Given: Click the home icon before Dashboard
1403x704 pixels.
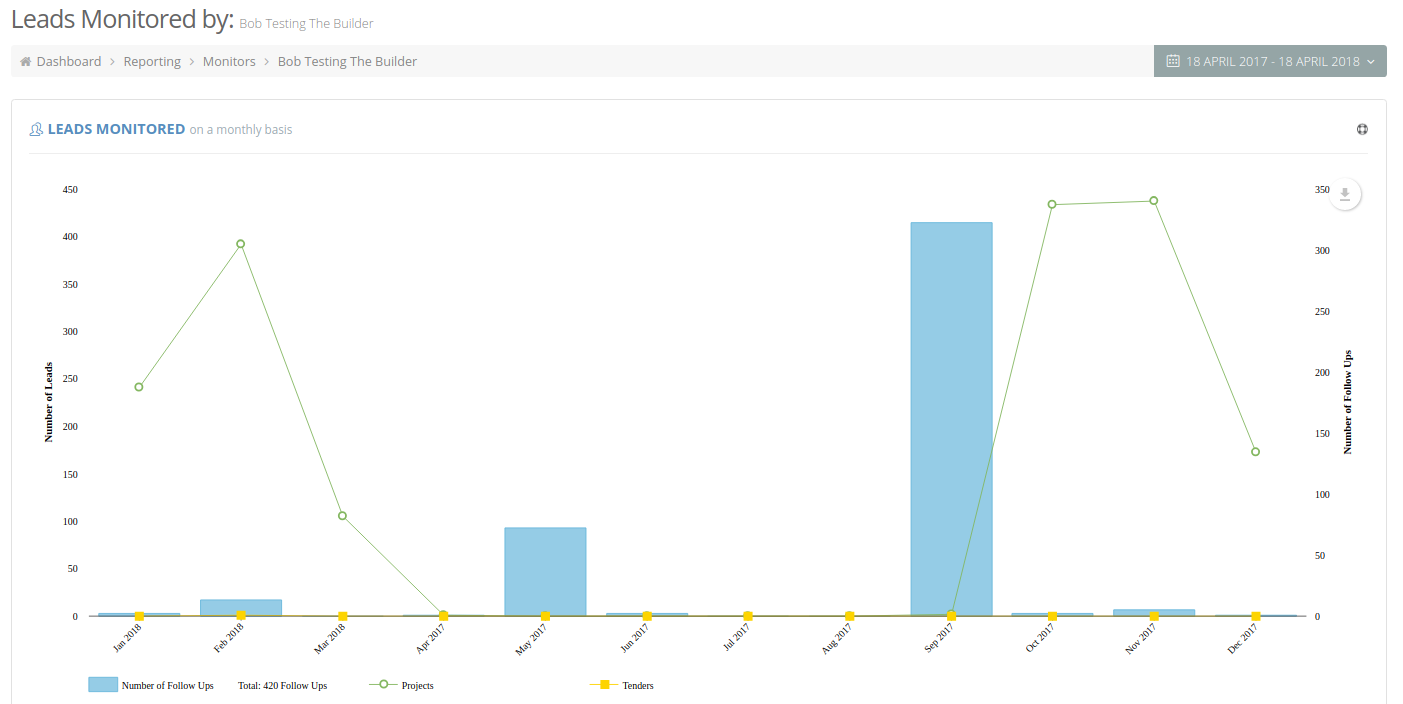Looking at the screenshot, I should pos(26,62).
